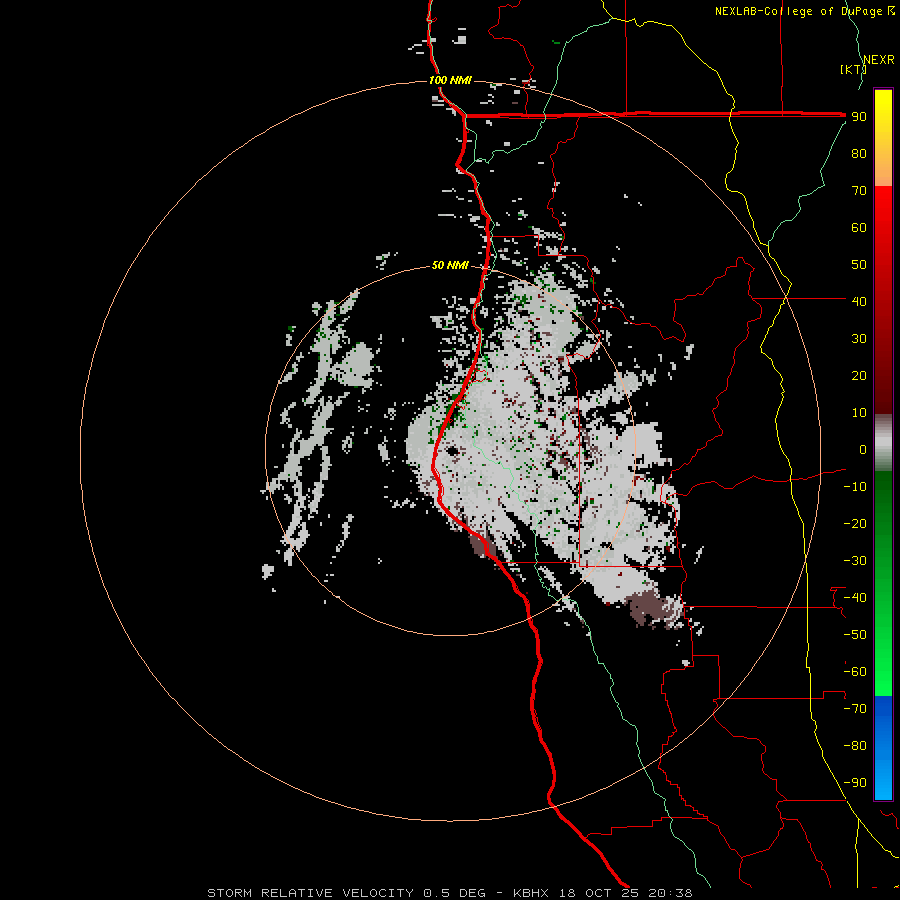Select the 40 value on the velocity legend
The height and width of the screenshot is (900, 900).
[859, 301]
